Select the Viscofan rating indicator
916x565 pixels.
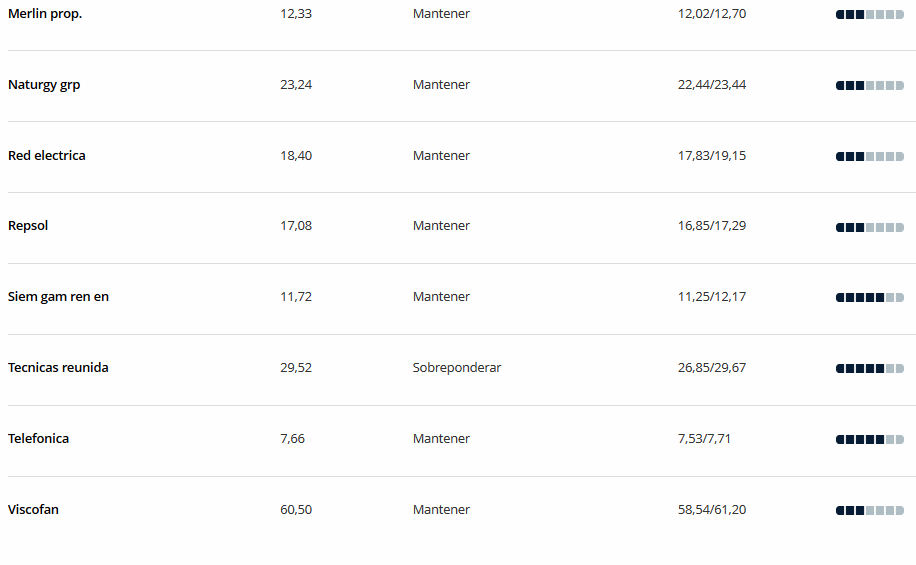(869, 511)
